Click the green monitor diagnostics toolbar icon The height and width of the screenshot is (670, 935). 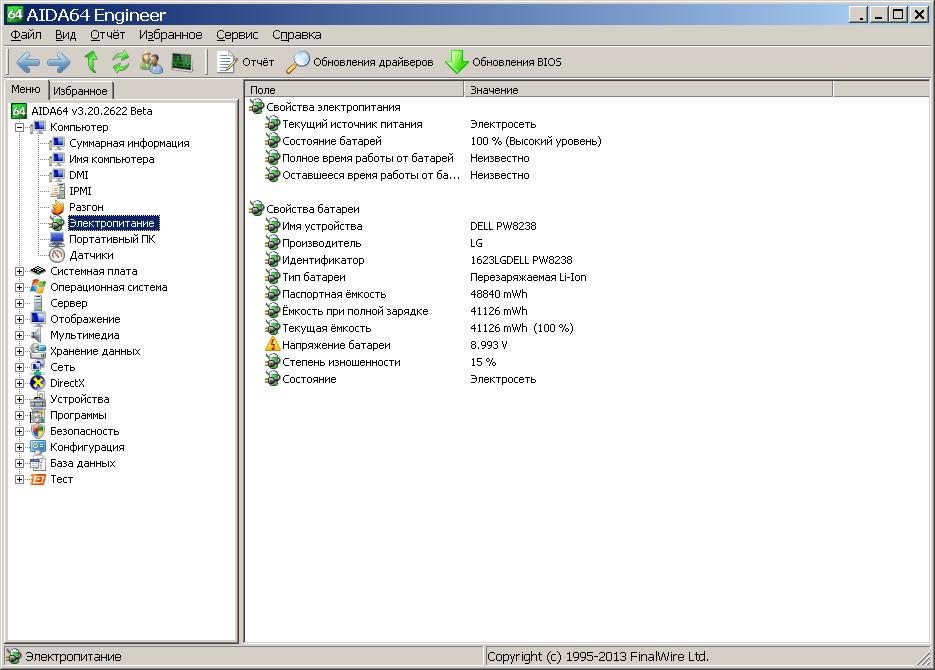coord(181,62)
